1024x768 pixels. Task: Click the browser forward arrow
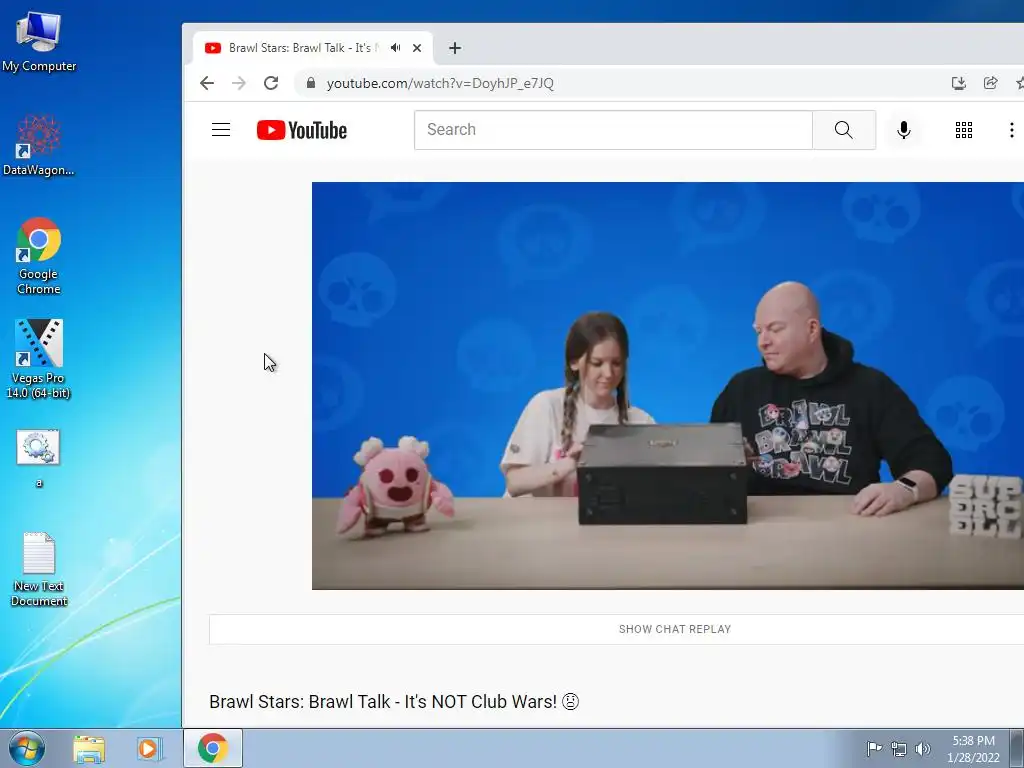(239, 83)
